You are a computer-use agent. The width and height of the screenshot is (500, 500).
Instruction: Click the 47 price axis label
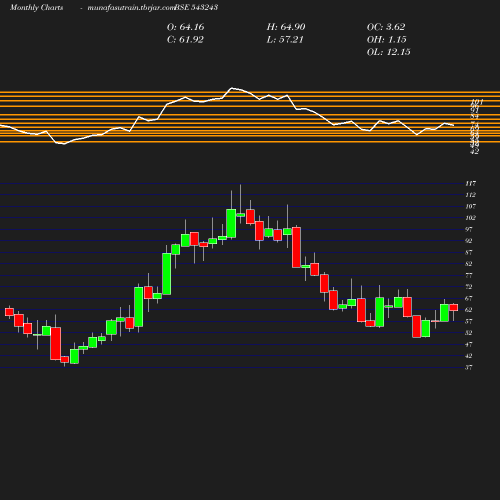469,344
